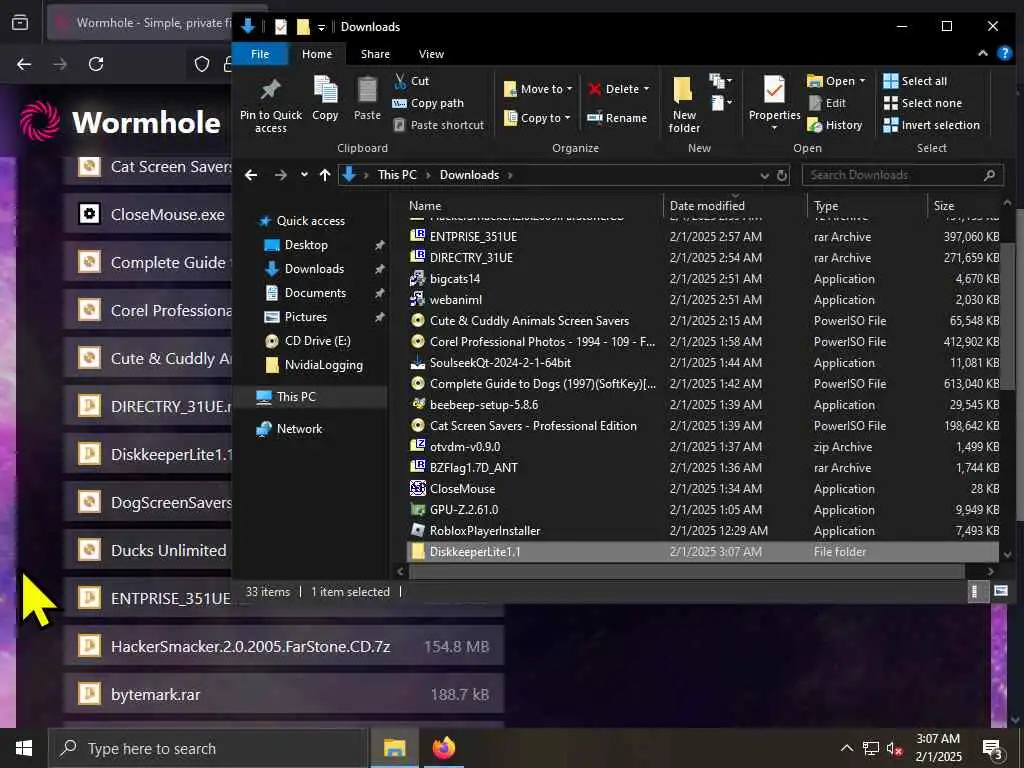The width and height of the screenshot is (1024, 768).
Task: Select the webaniml application file
Action: pos(702,300)
